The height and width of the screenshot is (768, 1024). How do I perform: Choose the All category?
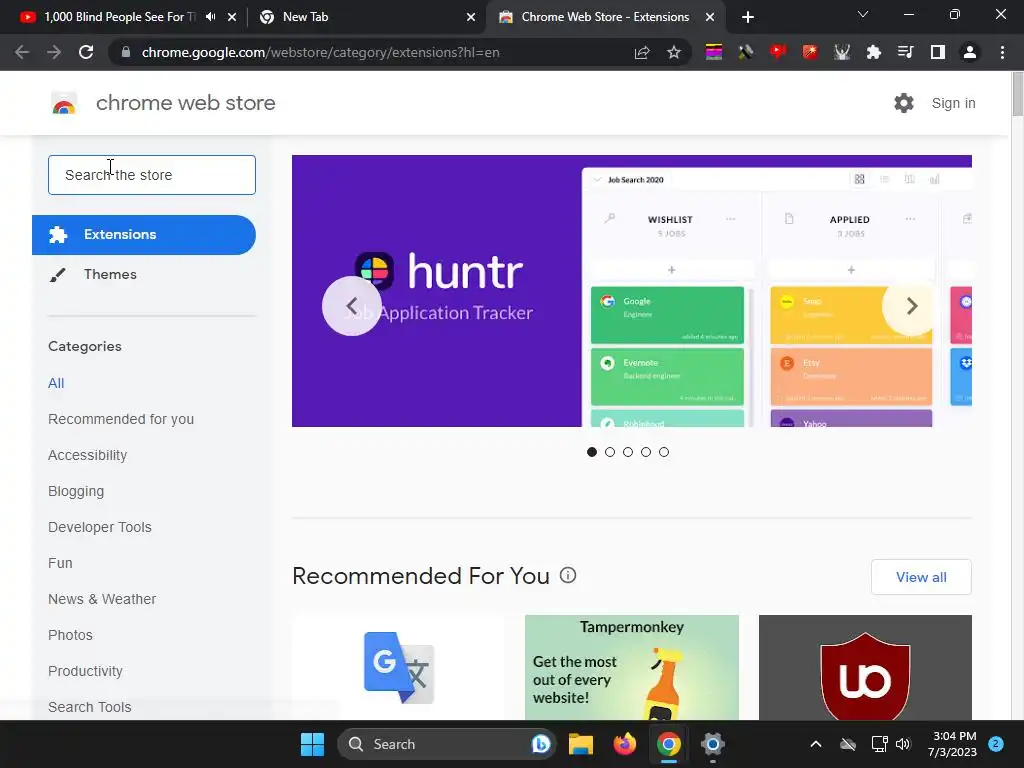tap(56, 383)
